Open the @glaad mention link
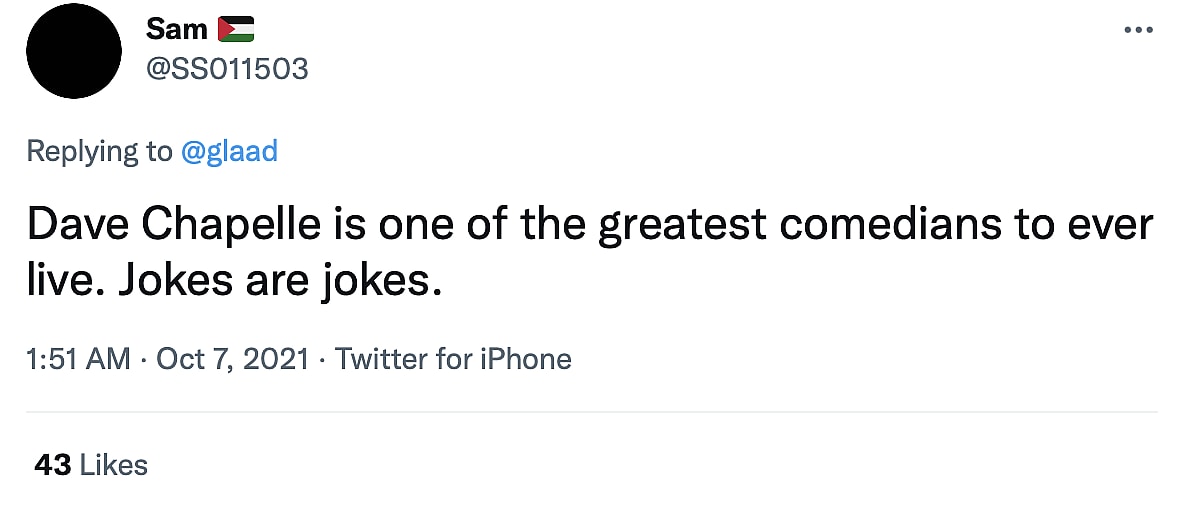This screenshot has height=513, width=1180. [x=229, y=151]
